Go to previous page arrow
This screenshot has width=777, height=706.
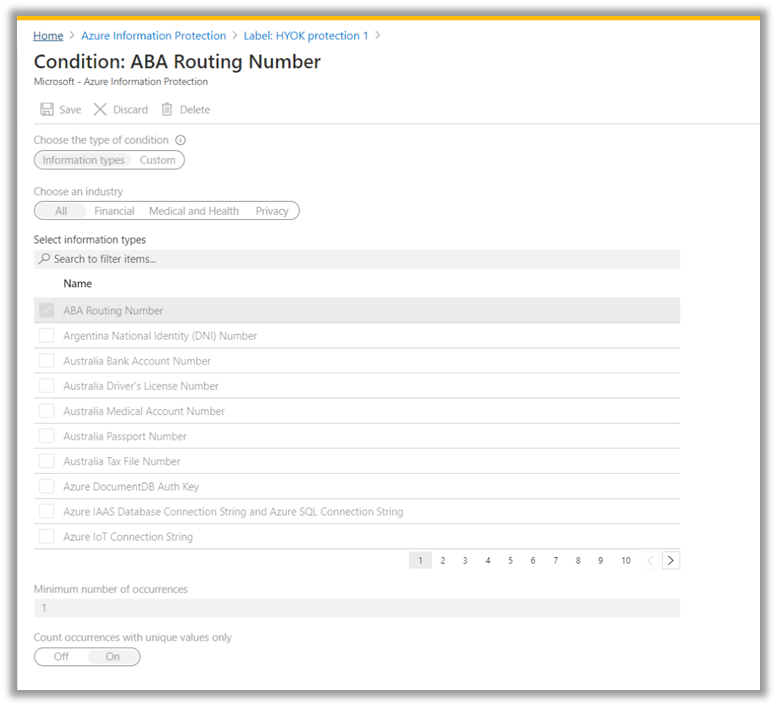coord(650,560)
